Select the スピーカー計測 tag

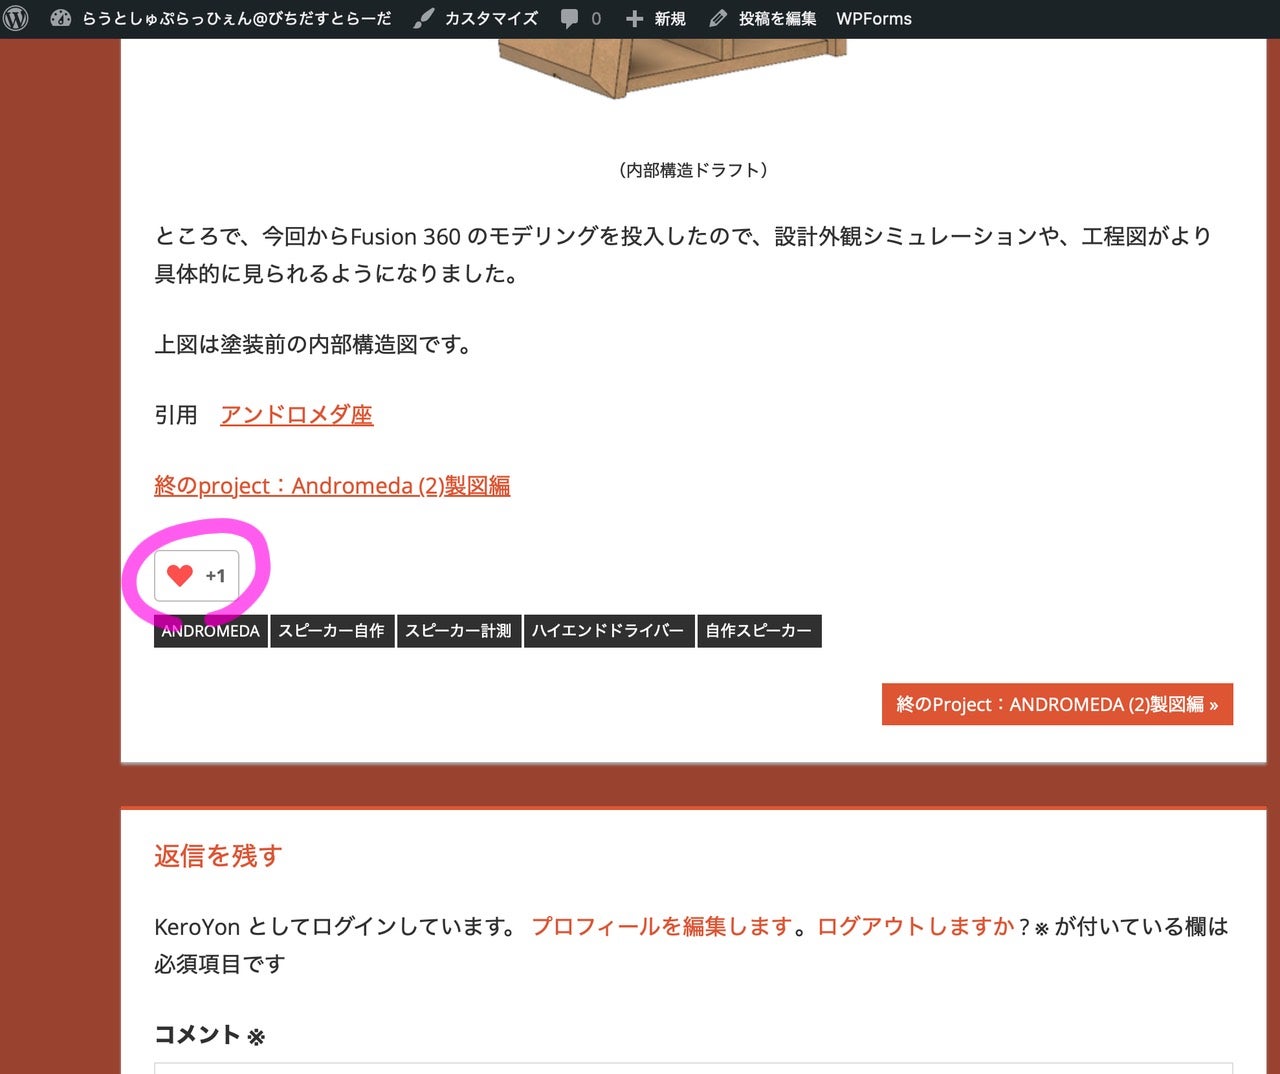458,631
